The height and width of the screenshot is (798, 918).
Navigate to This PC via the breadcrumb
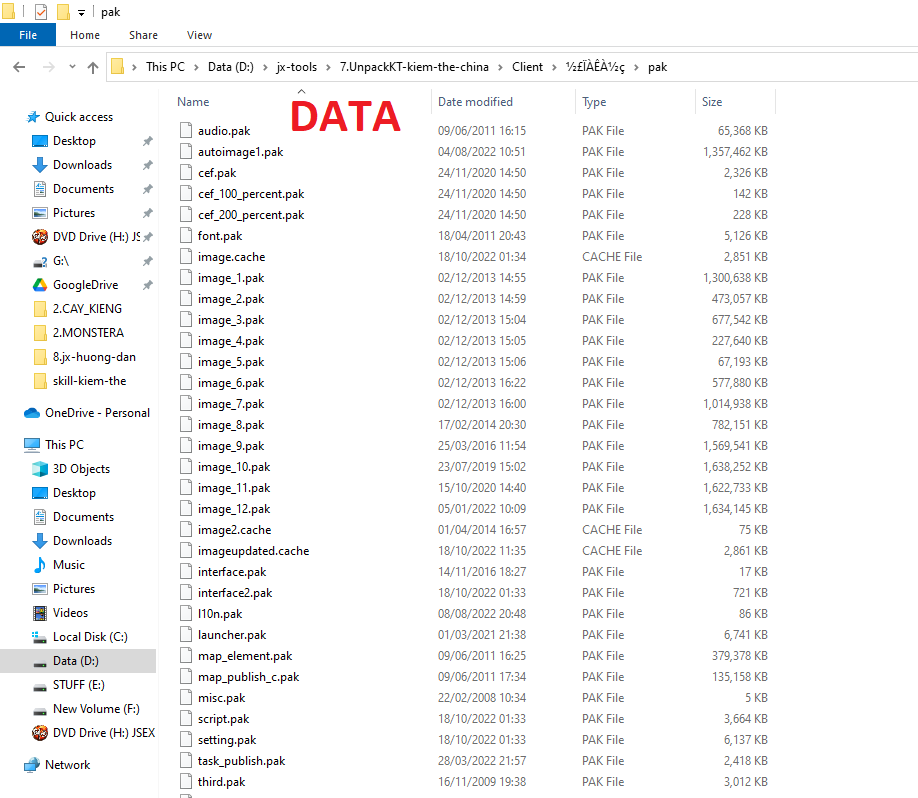pyautogui.click(x=166, y=66)
